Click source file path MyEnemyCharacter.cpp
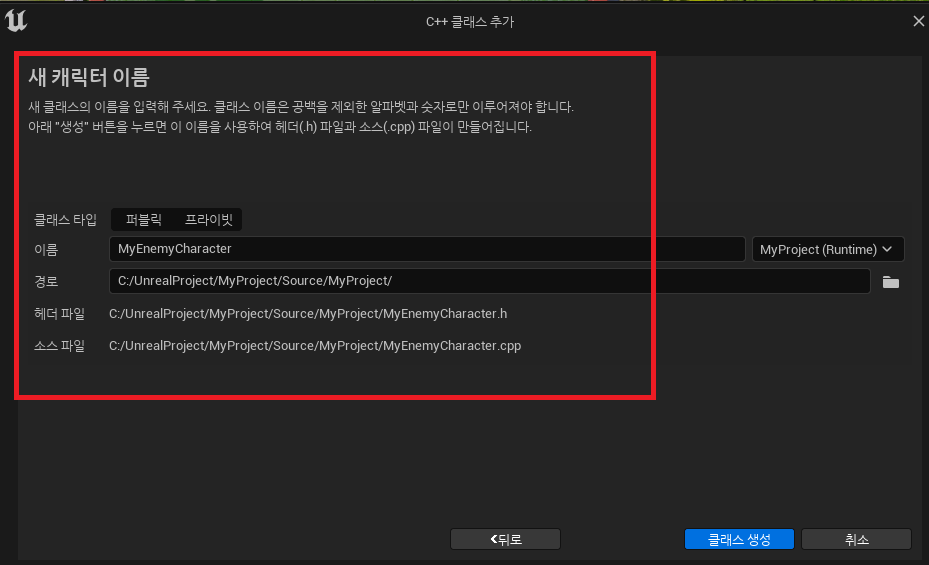929x565 pixels. [x=315, y=346]
